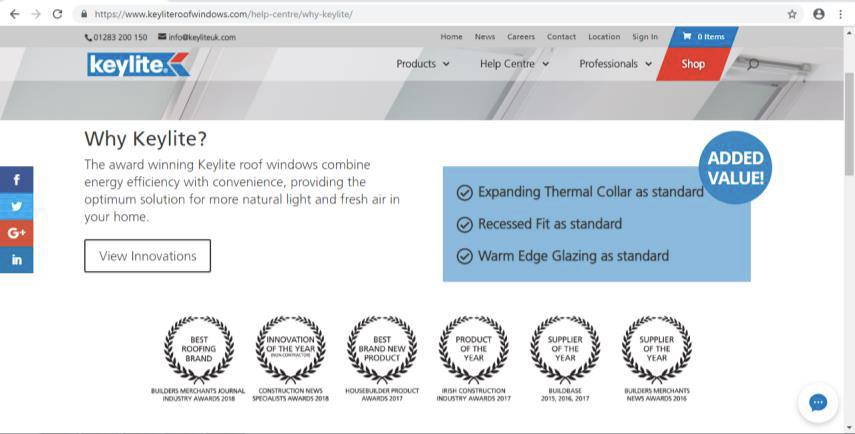Call the 01283 200 150 number link
Image resolution: width=855 pixels, height=434 pixels.
click(120, 37)
